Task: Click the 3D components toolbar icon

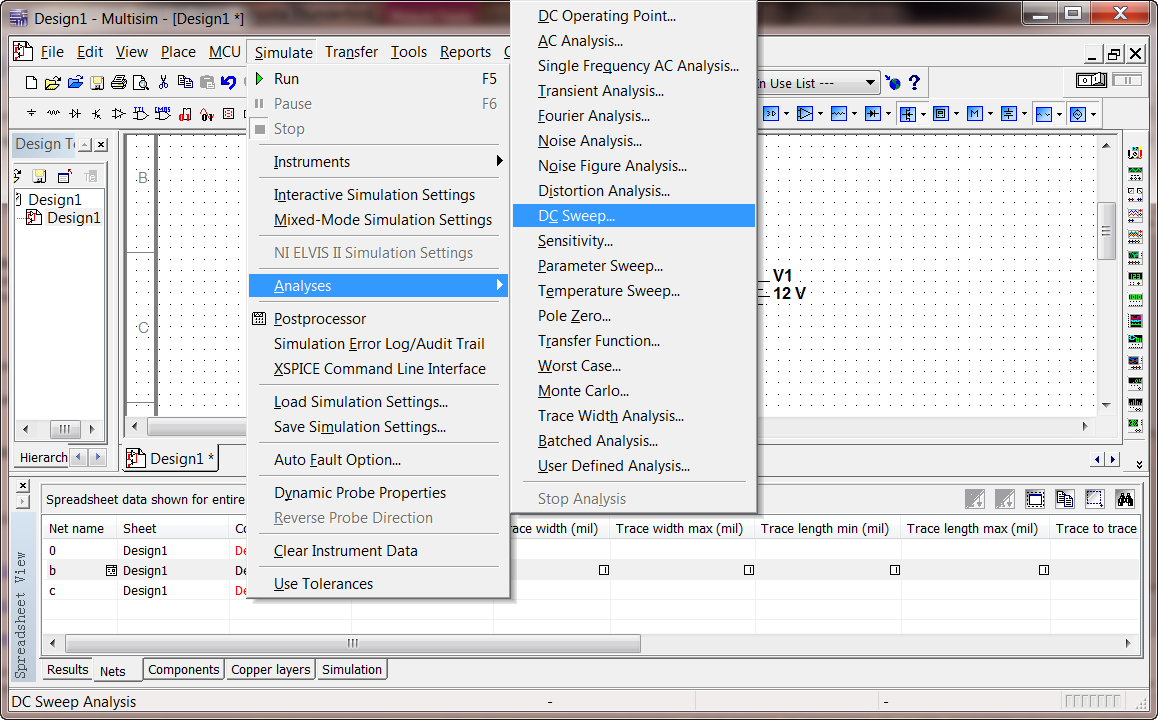Action: (771, 114)
